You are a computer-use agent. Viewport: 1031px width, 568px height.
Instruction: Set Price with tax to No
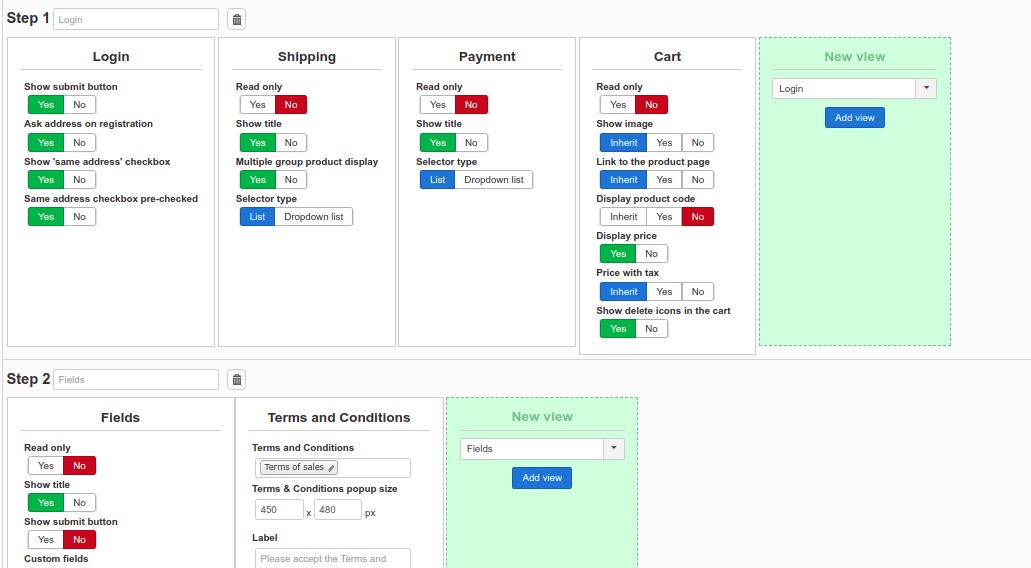[x=697, y=292]
